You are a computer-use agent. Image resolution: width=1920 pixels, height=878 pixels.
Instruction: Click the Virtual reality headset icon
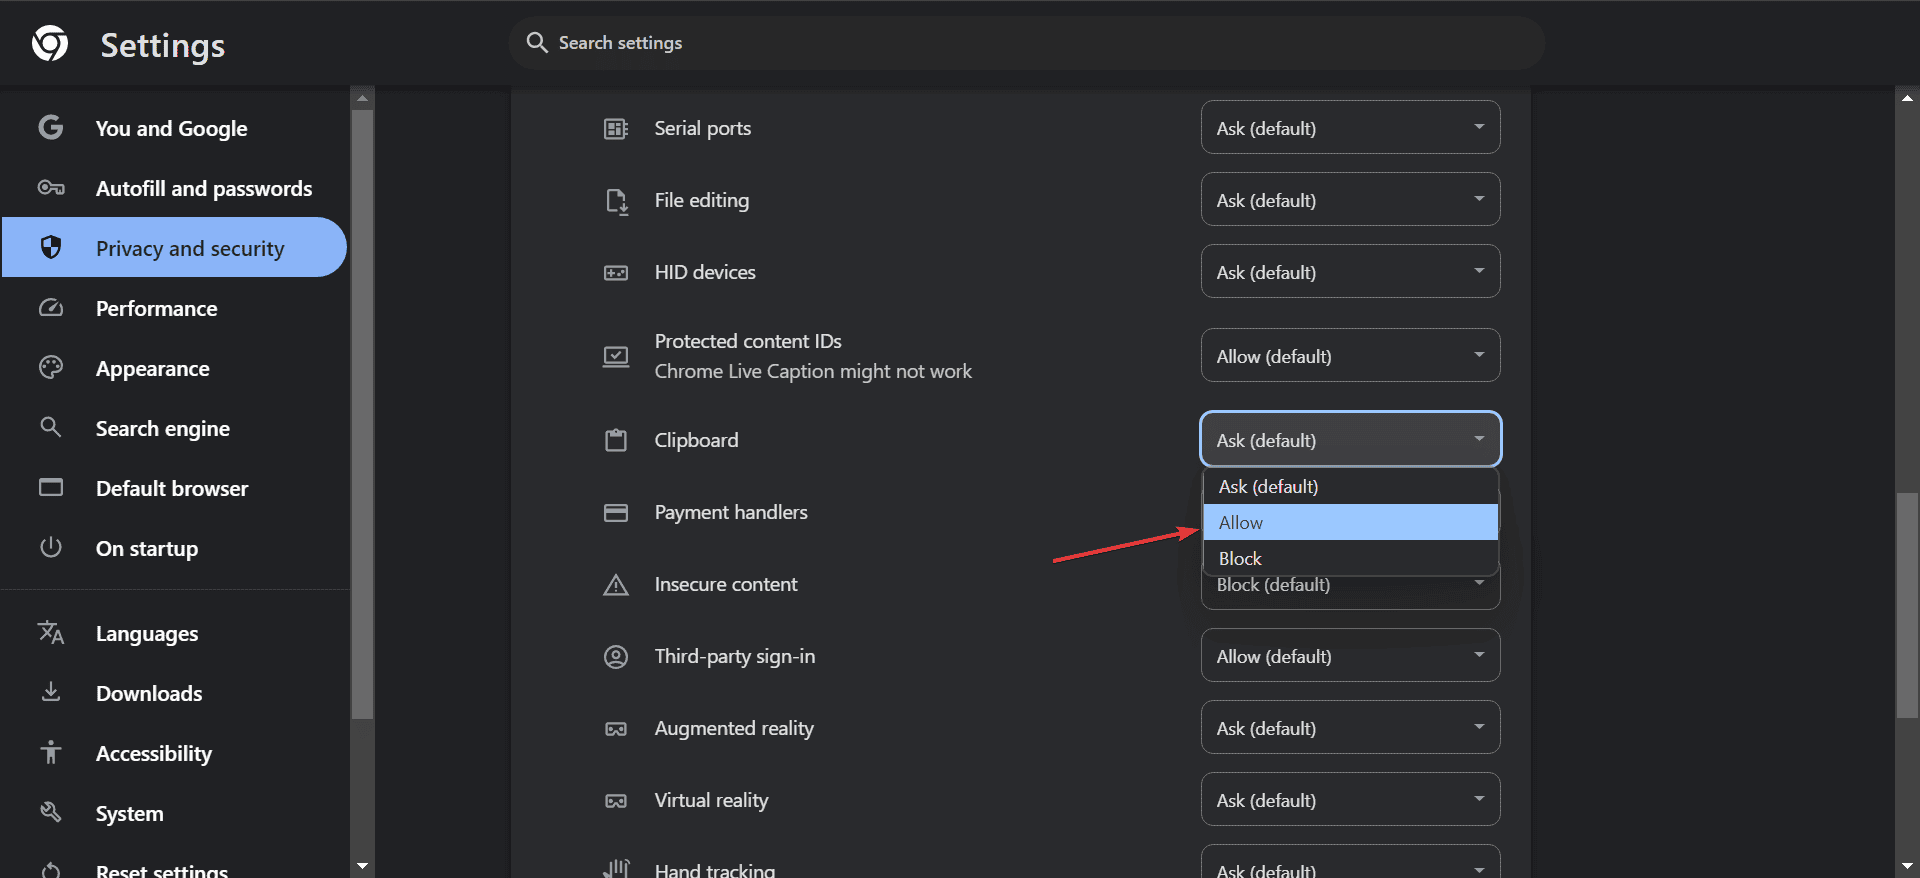(x=616, y=801)
